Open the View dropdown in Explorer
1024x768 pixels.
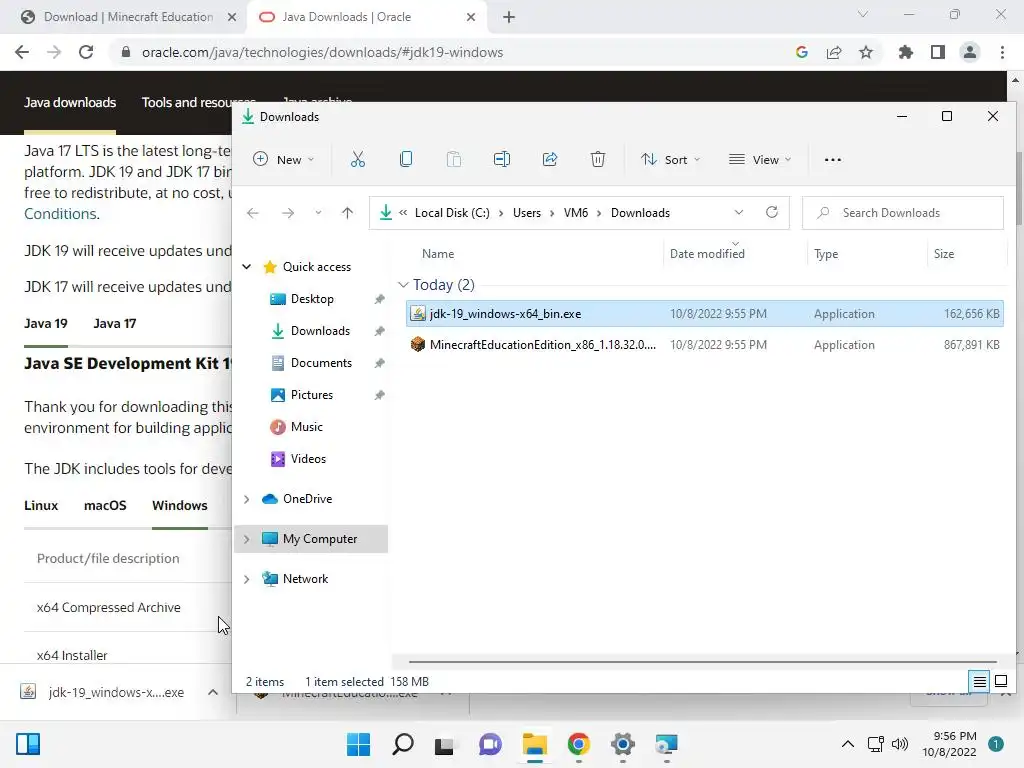(x=760, y=159)
